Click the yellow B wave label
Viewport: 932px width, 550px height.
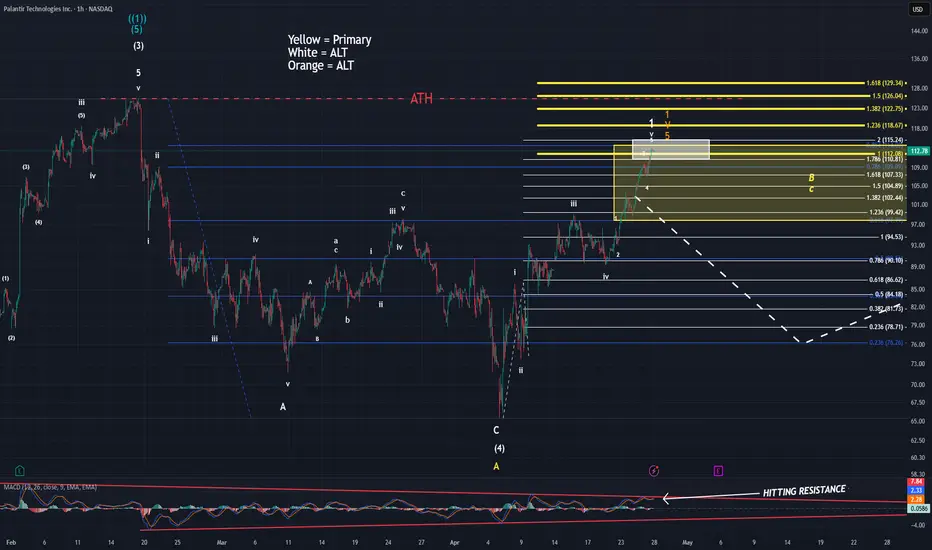click(x=811, y=178)
